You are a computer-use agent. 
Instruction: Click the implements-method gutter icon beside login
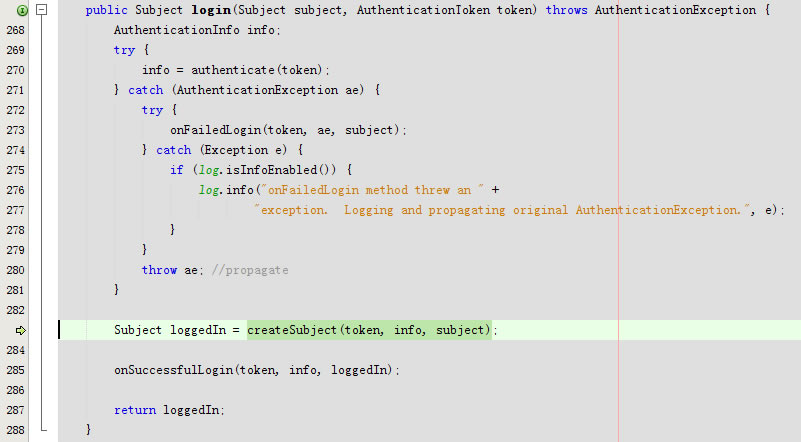tap(22, 10)
